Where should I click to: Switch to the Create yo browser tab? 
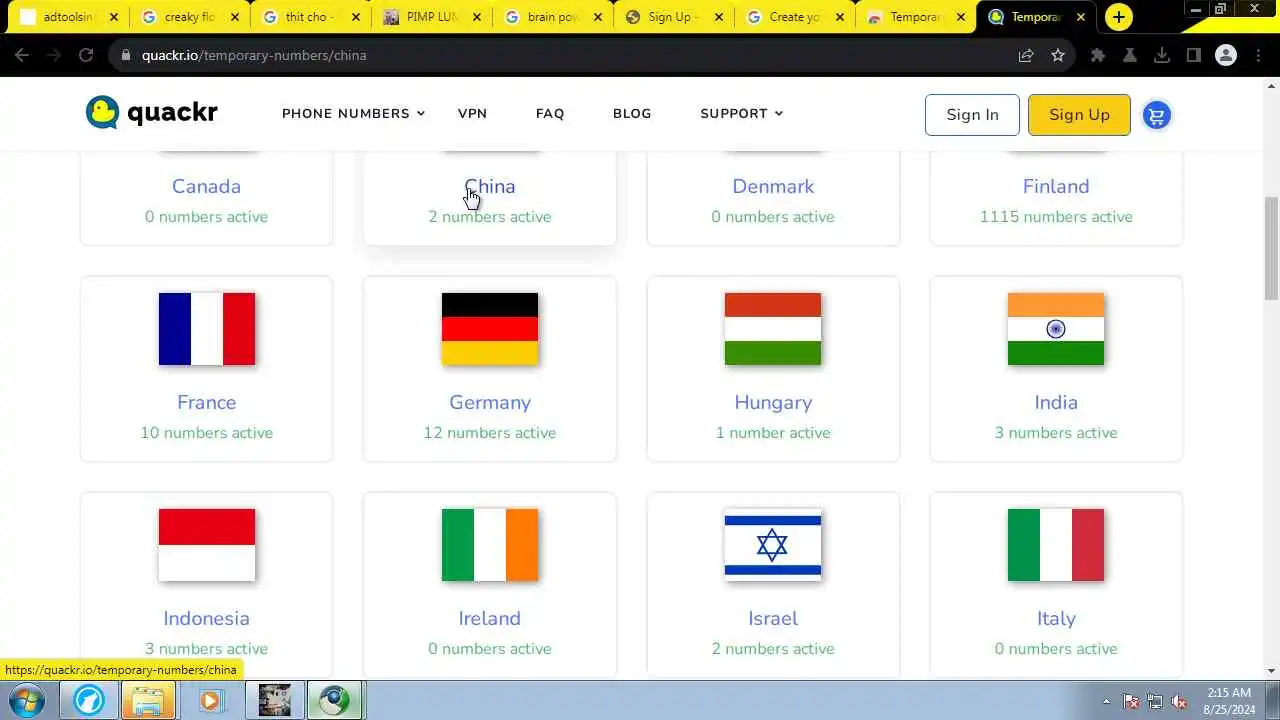point(794,17)
